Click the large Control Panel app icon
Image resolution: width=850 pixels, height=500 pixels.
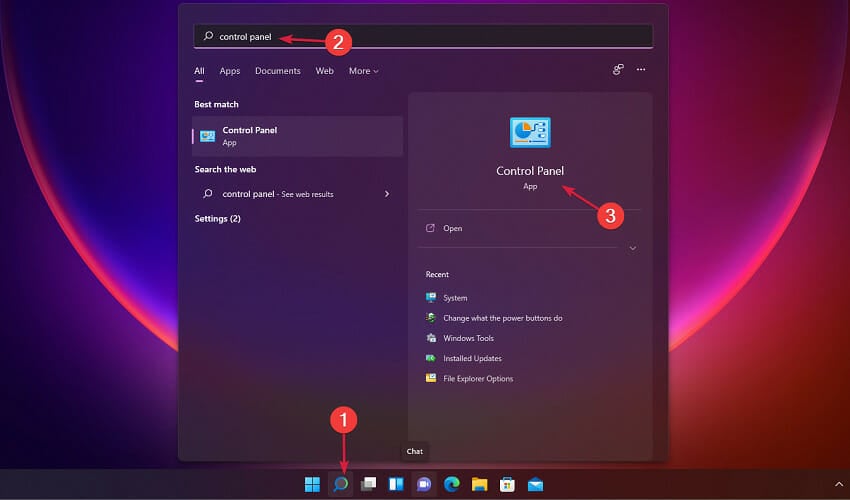pos(530,132)
